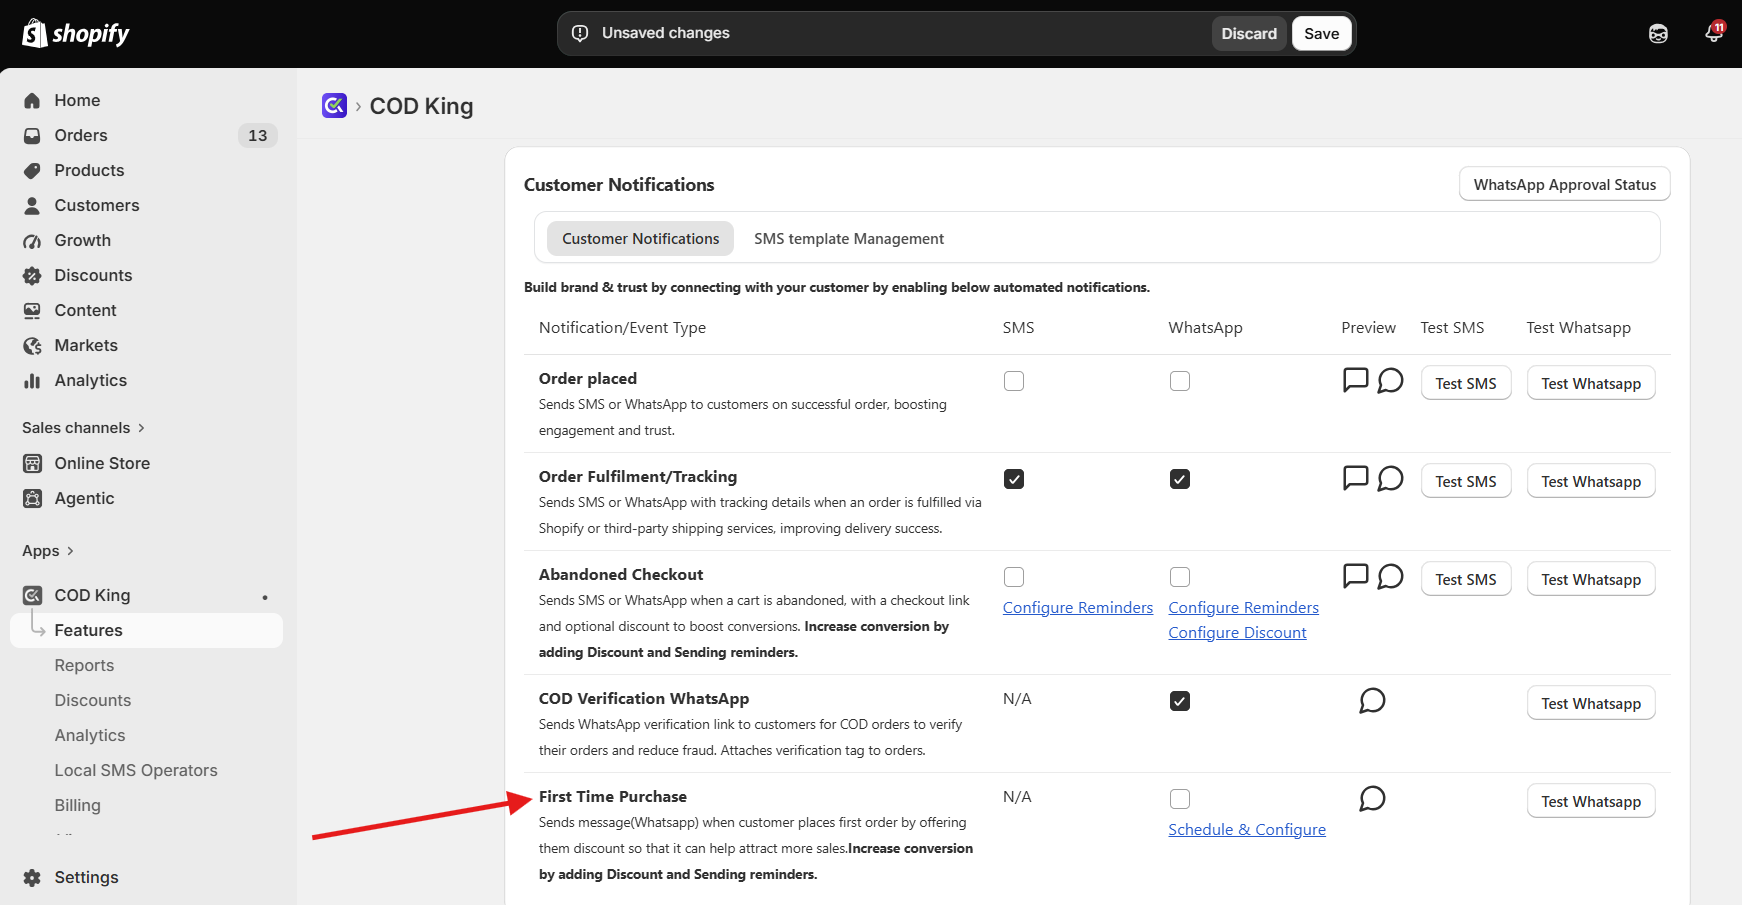Click the Orders count badge 13
This screenshot has height=905, width=1742.
pyautogui.click(x=258, y=135)
